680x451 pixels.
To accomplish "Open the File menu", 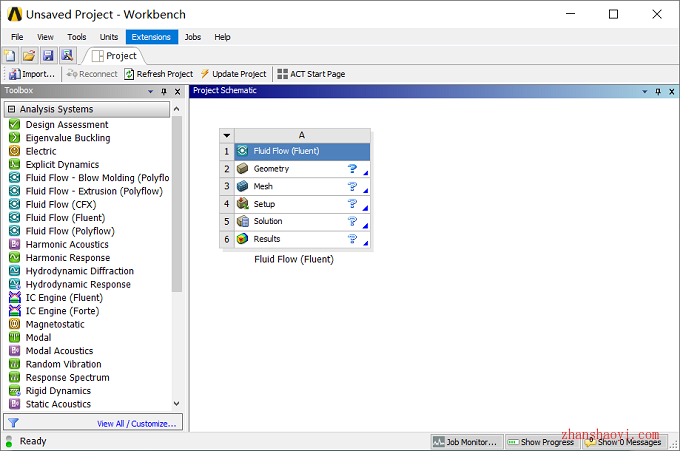I will (x=17, y=37).
